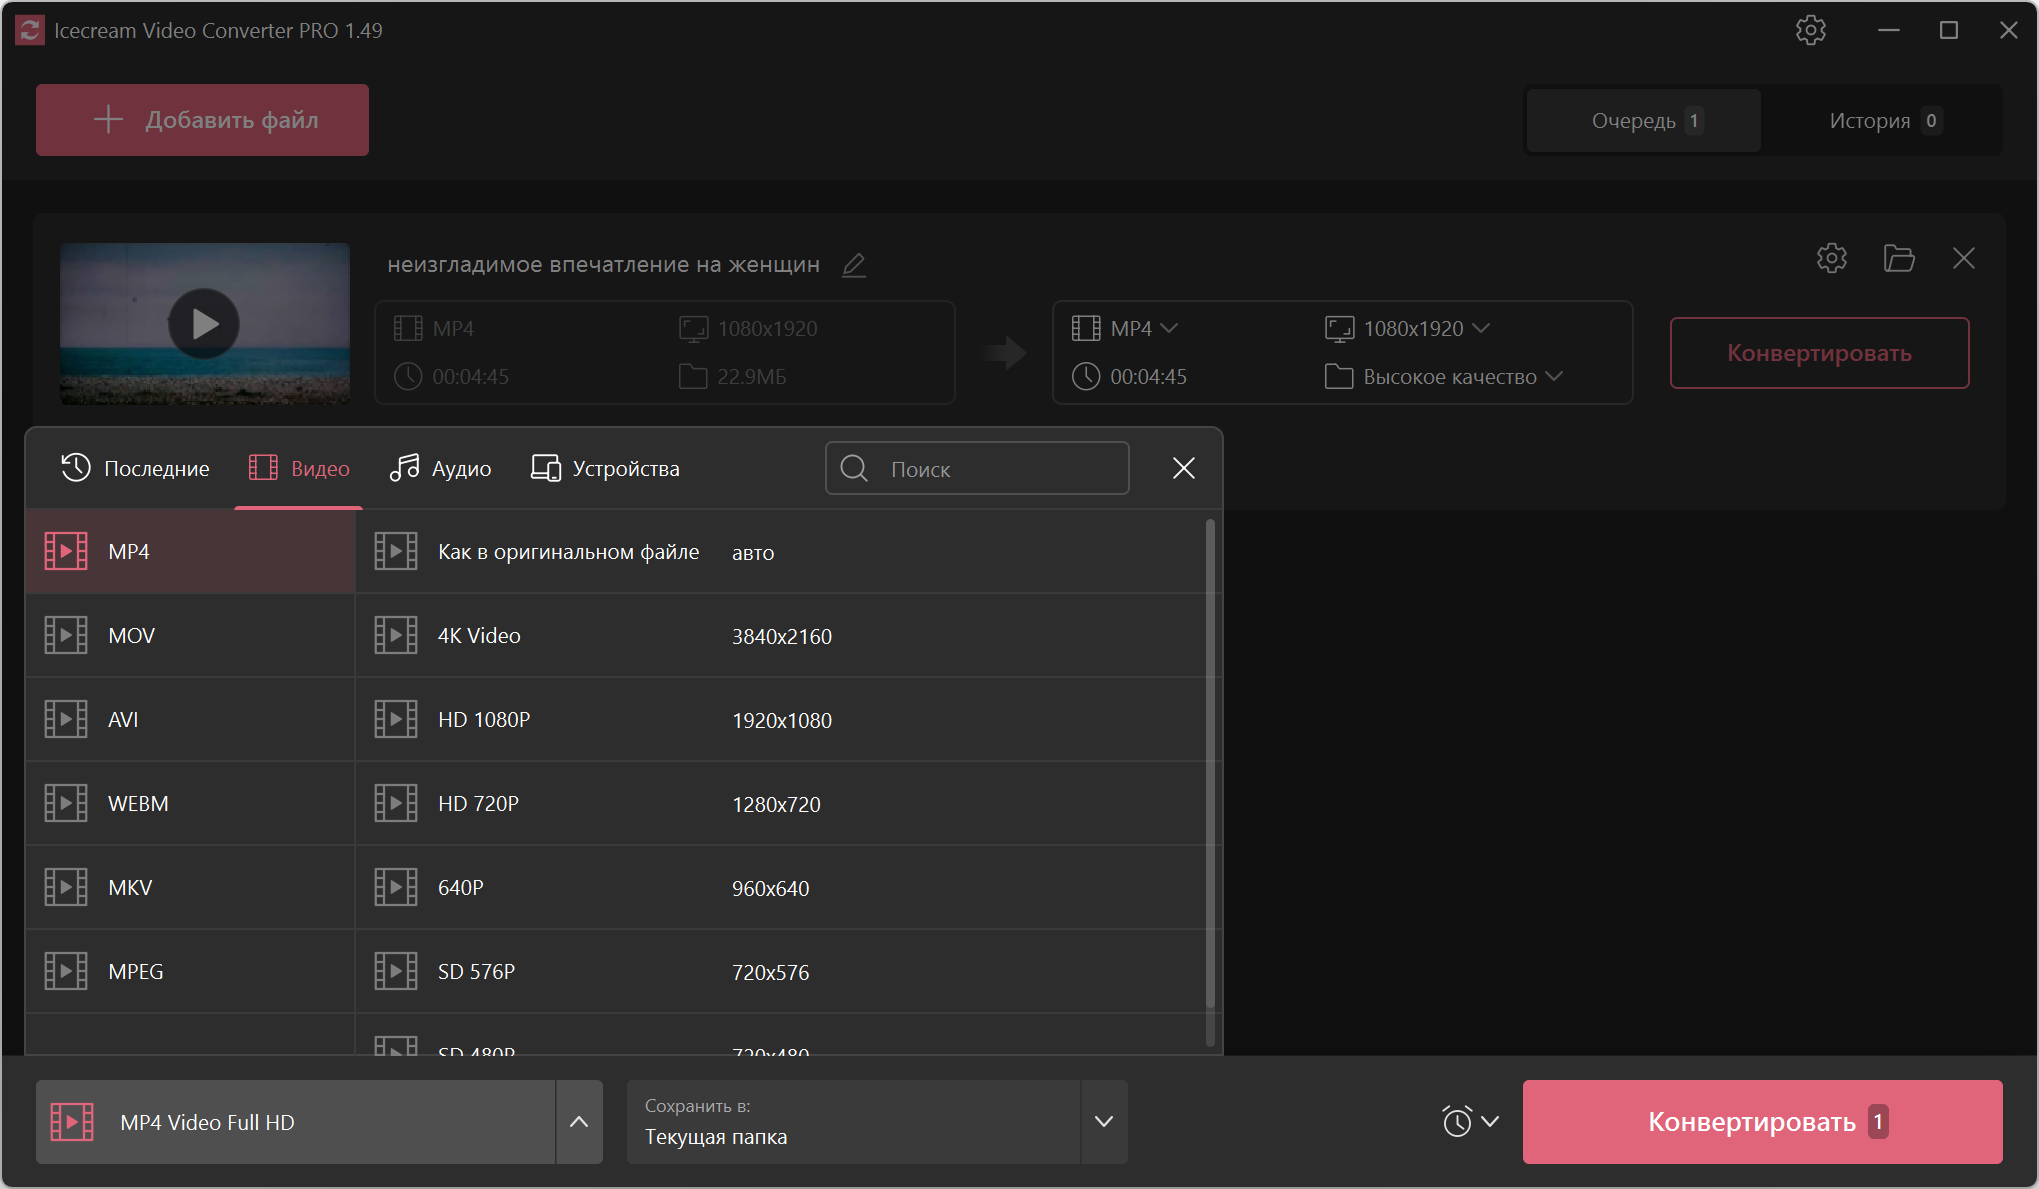Click the Добавить файл button

coord(202,120)
